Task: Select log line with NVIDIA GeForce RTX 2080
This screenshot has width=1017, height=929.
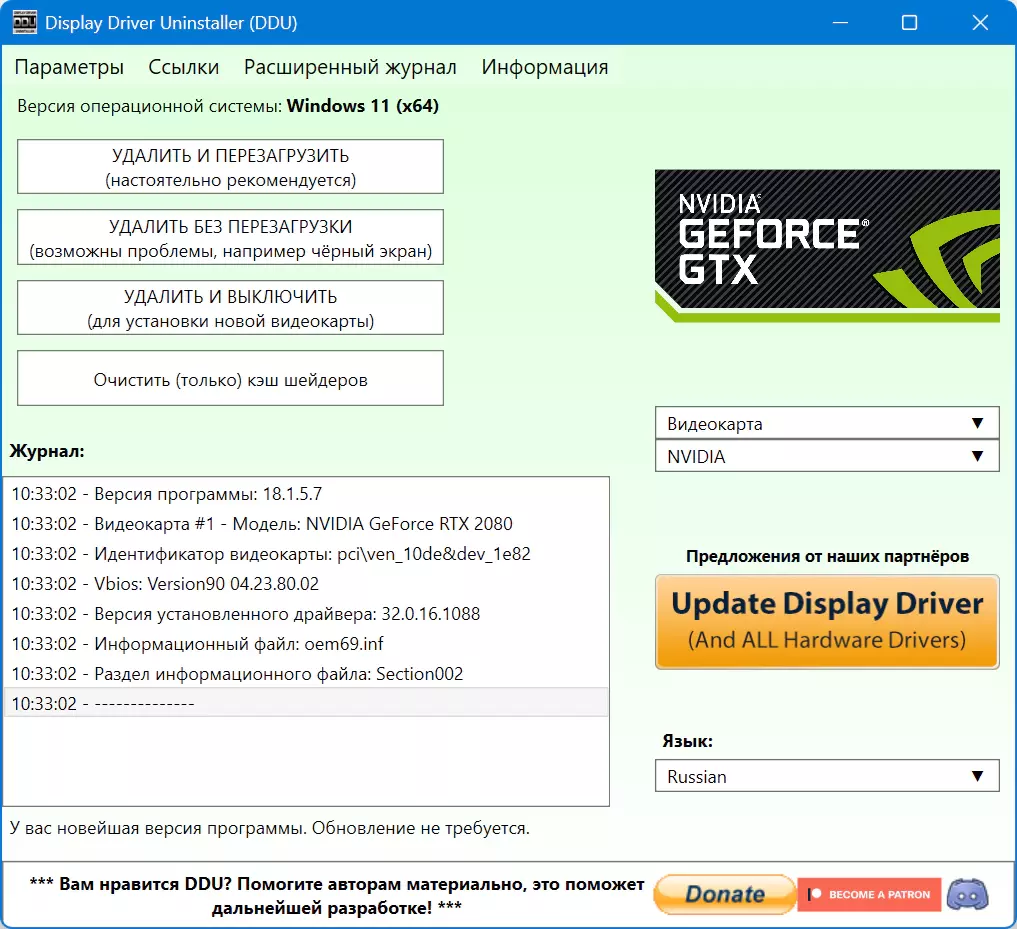Action: coord(306,524)
